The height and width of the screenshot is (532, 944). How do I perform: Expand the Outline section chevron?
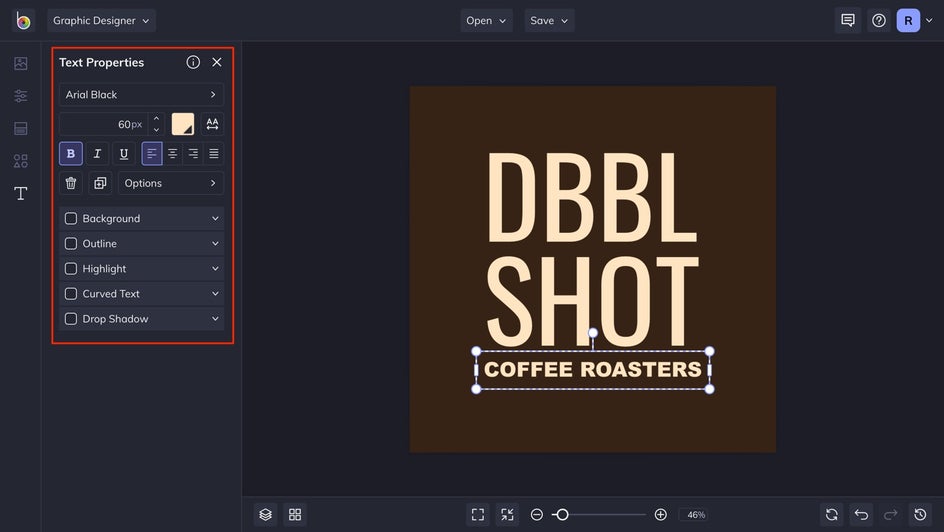point(215,244)
